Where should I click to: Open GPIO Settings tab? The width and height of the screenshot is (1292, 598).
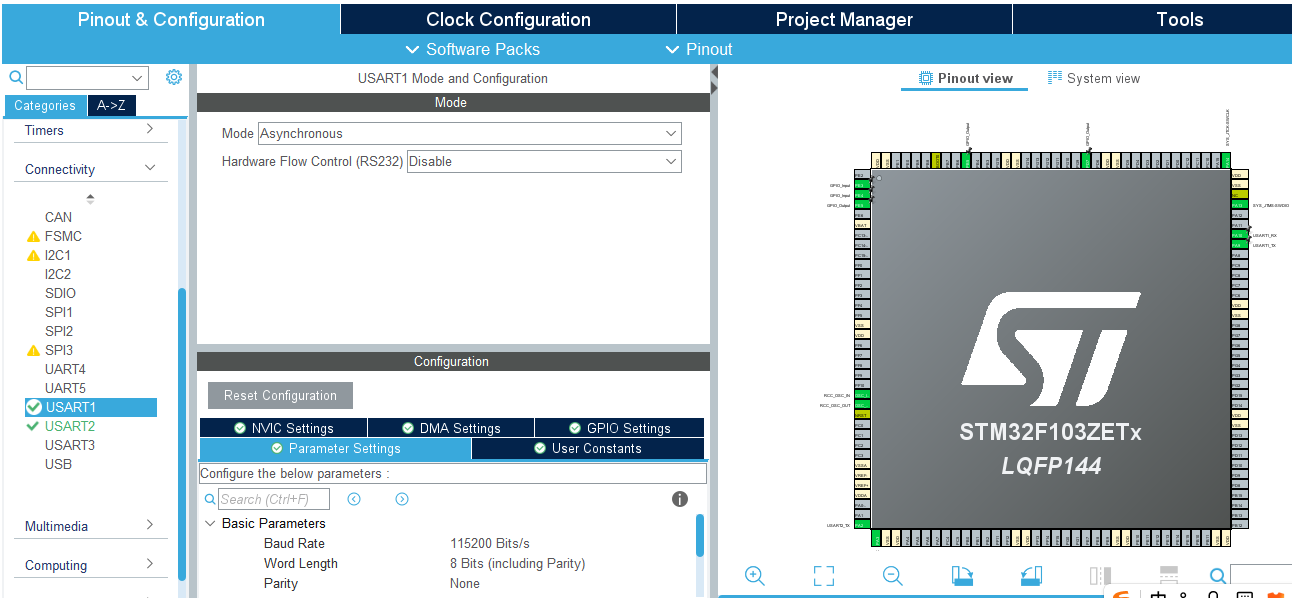tap(620, 428)
